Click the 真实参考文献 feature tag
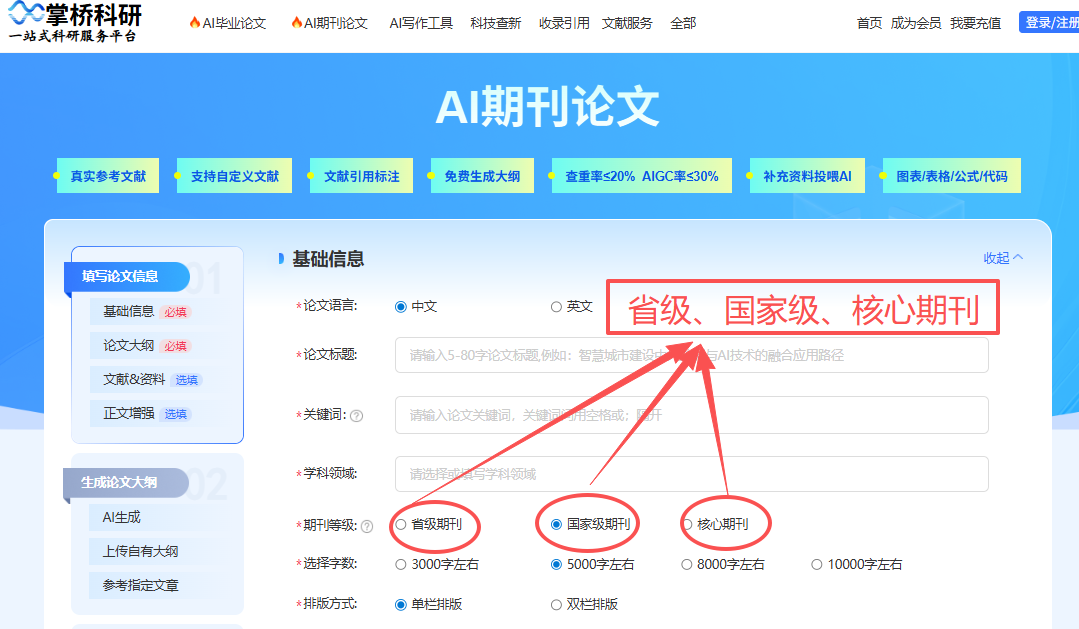This screenshot has width=1079, height=629. (x=108, y=175)
